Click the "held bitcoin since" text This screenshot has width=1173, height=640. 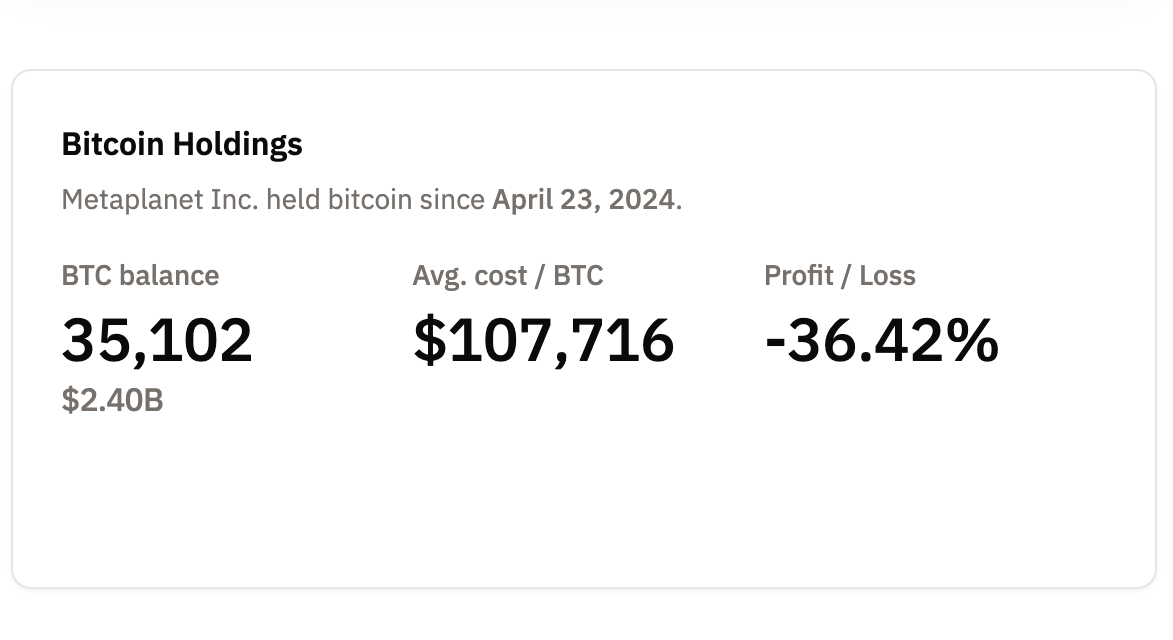(377, 199)
